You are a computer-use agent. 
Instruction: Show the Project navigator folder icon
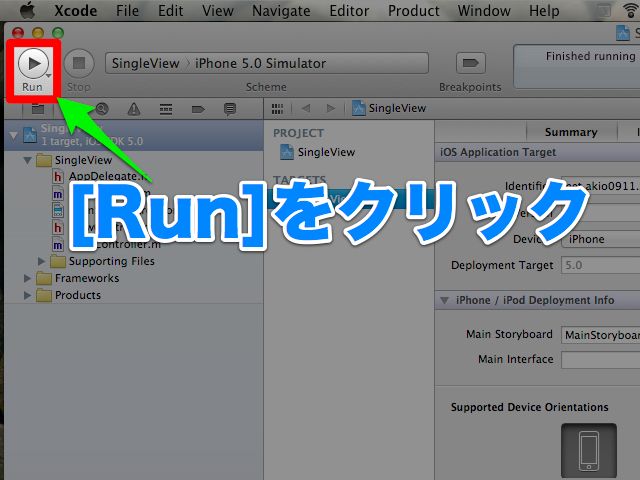click(38, 109)
